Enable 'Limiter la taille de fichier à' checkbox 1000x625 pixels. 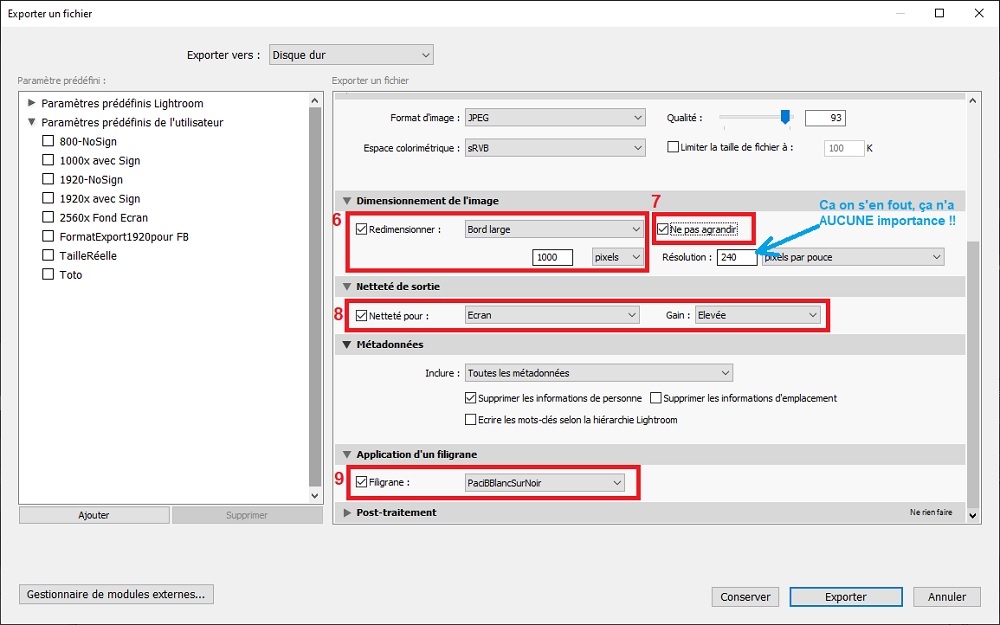point(673,147)
